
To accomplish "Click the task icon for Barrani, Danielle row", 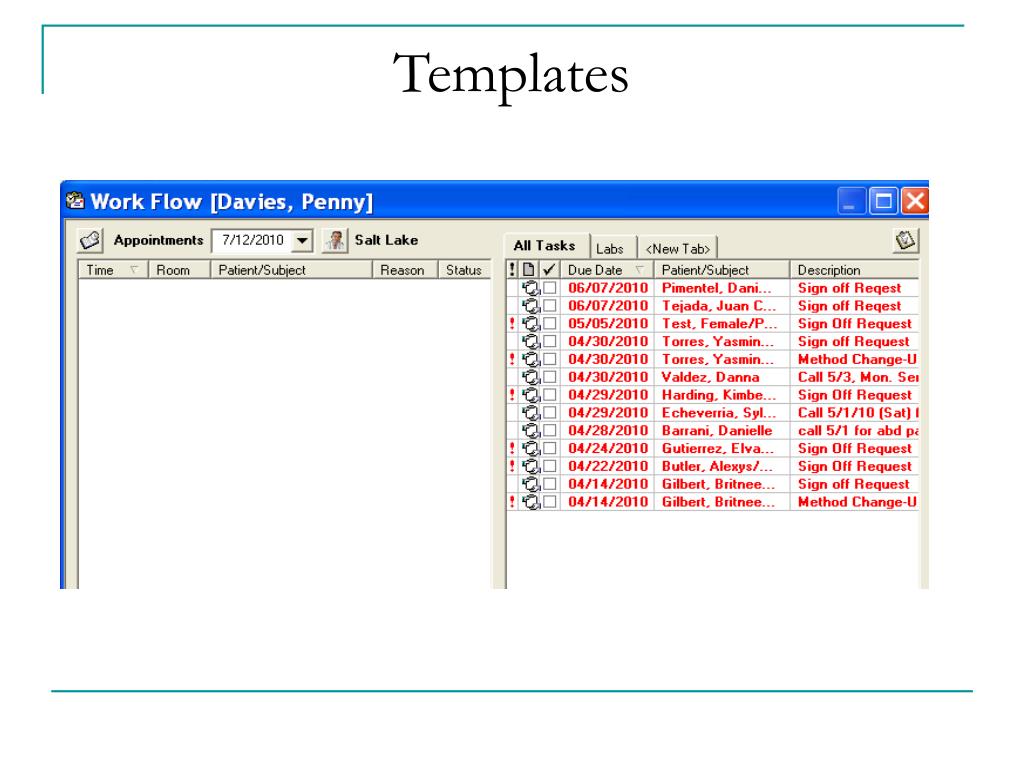I will (531, 430).
